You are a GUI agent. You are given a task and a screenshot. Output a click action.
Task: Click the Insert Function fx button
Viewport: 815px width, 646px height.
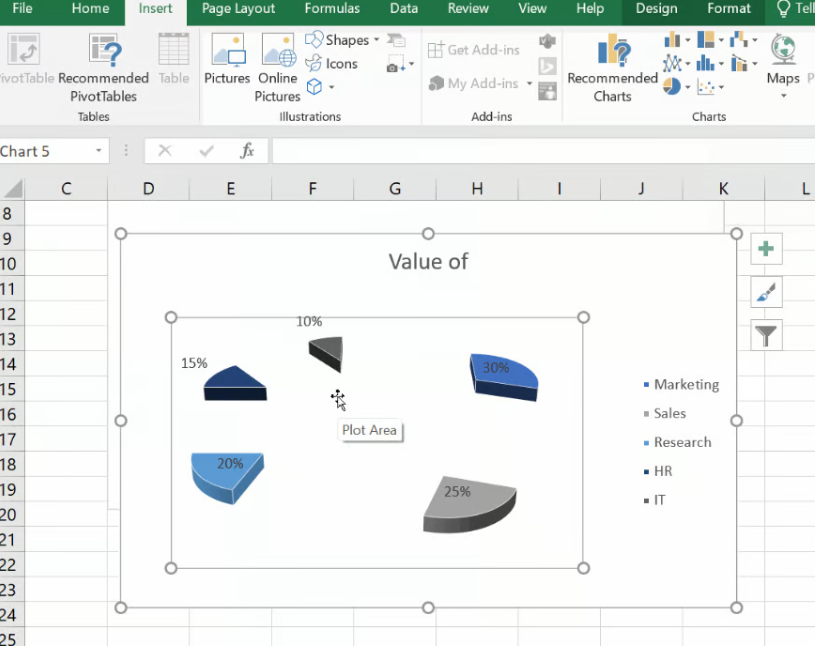point(247,151)
